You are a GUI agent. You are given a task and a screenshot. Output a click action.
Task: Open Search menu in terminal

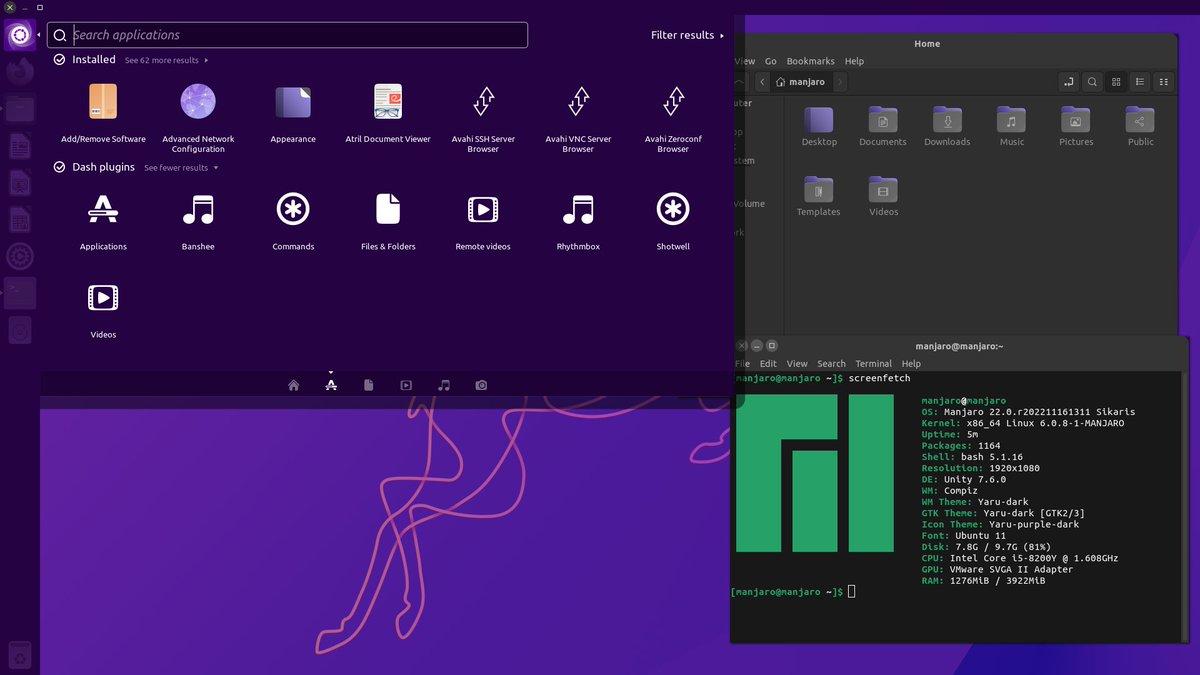tap(831, 364)
